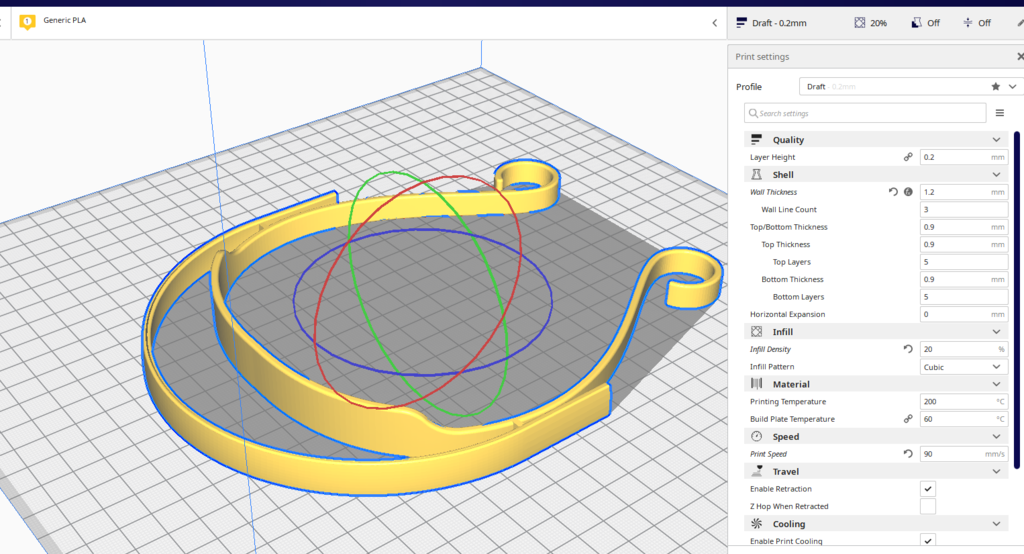Image resolution: width=1024 pixels, height=554 pixels.
Task: Uncheck the Enable Retraction checkbox
Action: (928, 489)
